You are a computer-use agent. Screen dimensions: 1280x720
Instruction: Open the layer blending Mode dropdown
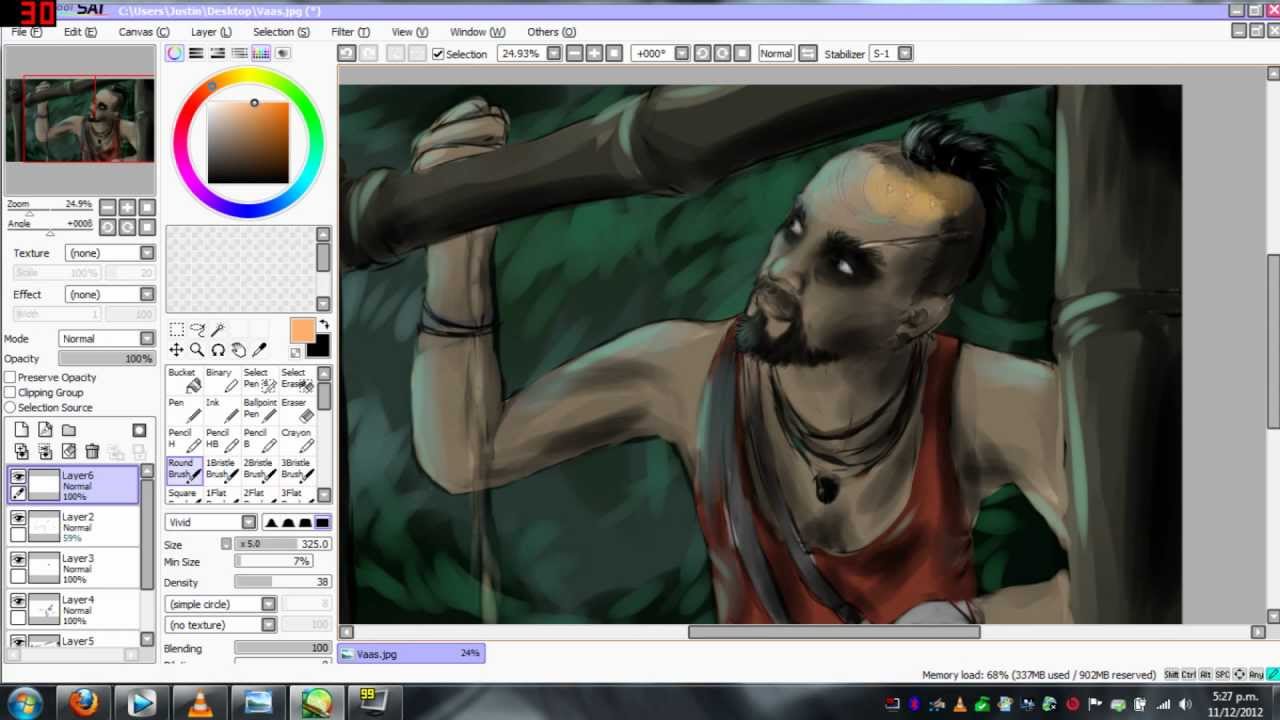(106, 339)
